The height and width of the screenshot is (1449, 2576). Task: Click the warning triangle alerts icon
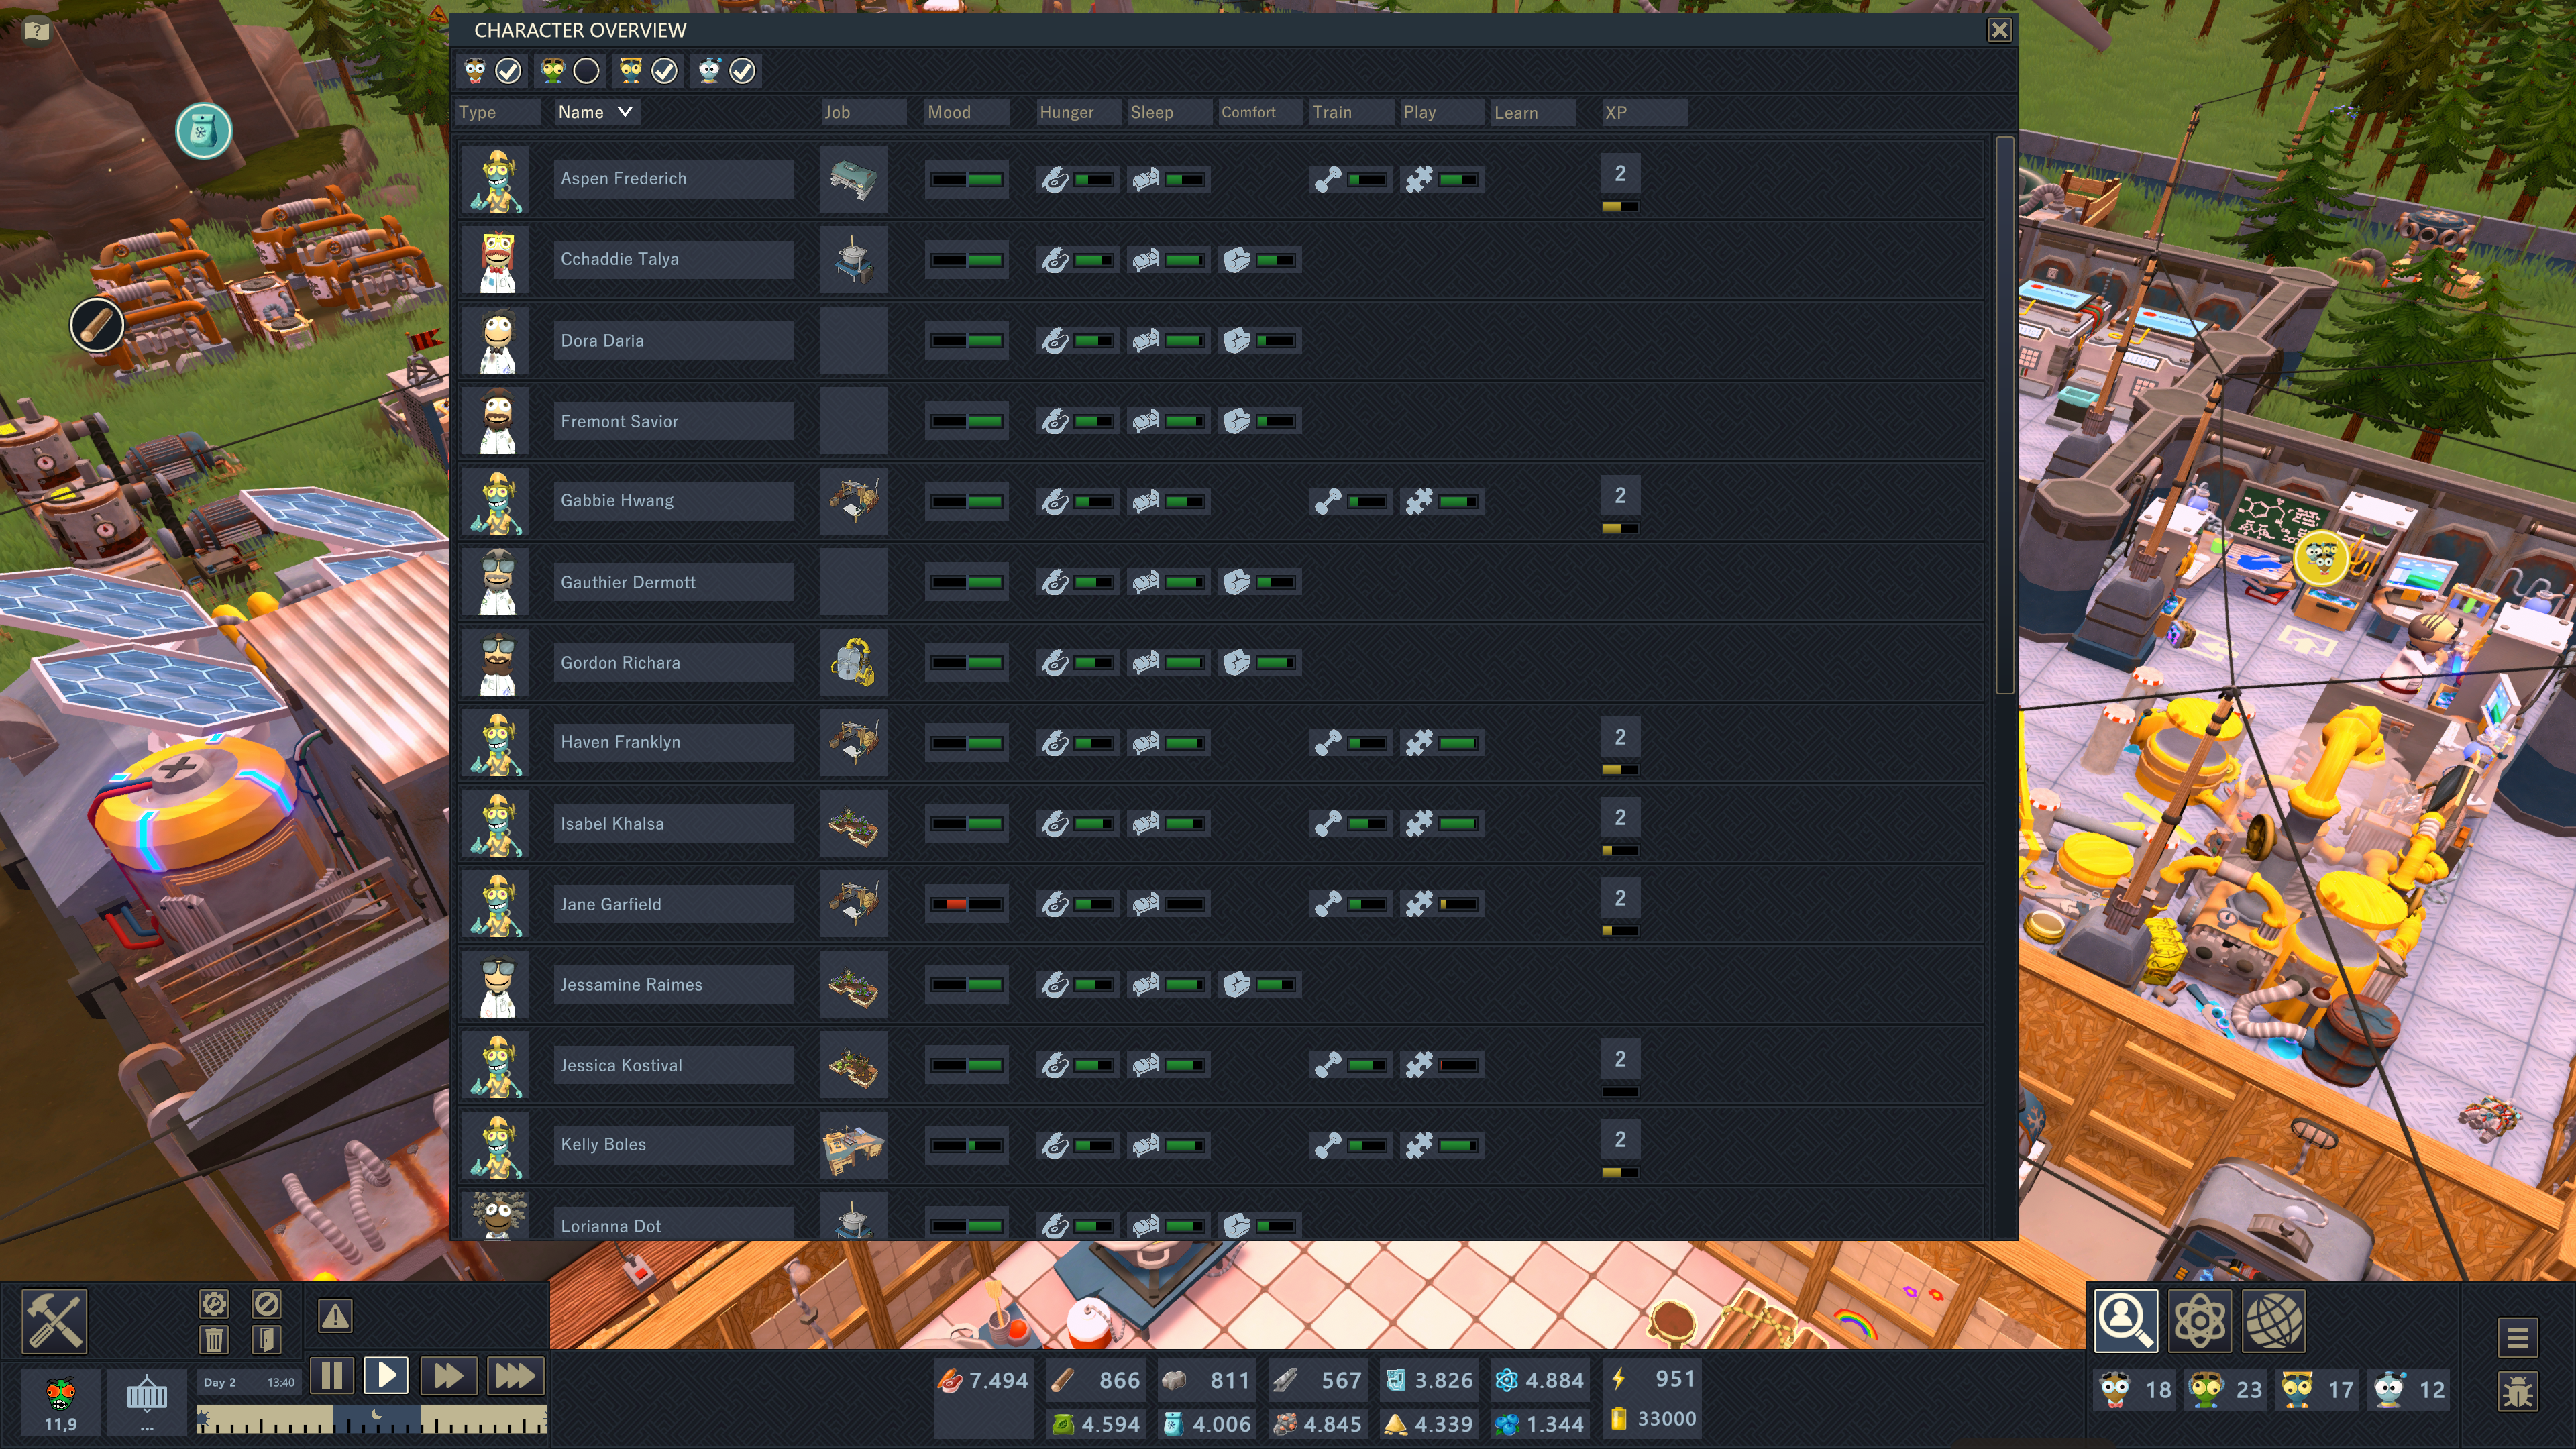[x=335, y=1316]
